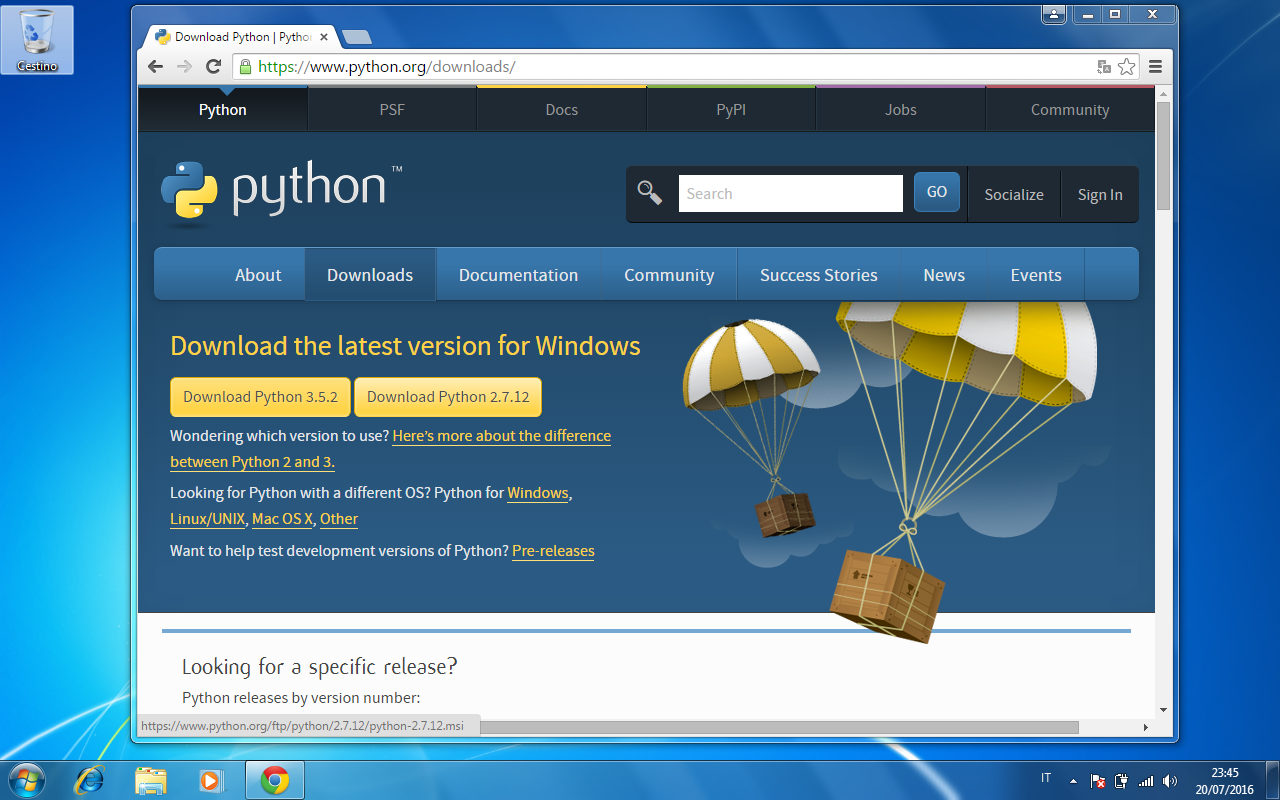Screen dimensions: 1280x800
Task: Select the Docs top tab
Action: pyautogui.click(x=562, y=110)
